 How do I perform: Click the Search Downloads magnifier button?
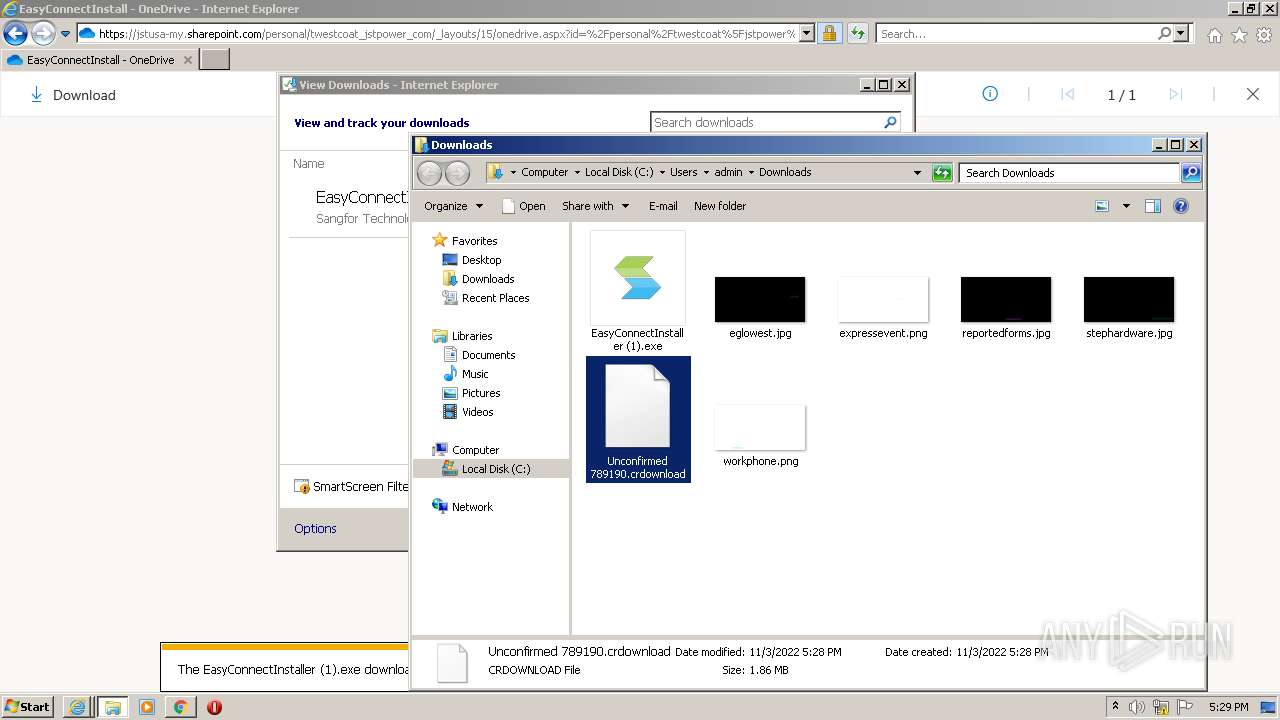(1190, 173)
